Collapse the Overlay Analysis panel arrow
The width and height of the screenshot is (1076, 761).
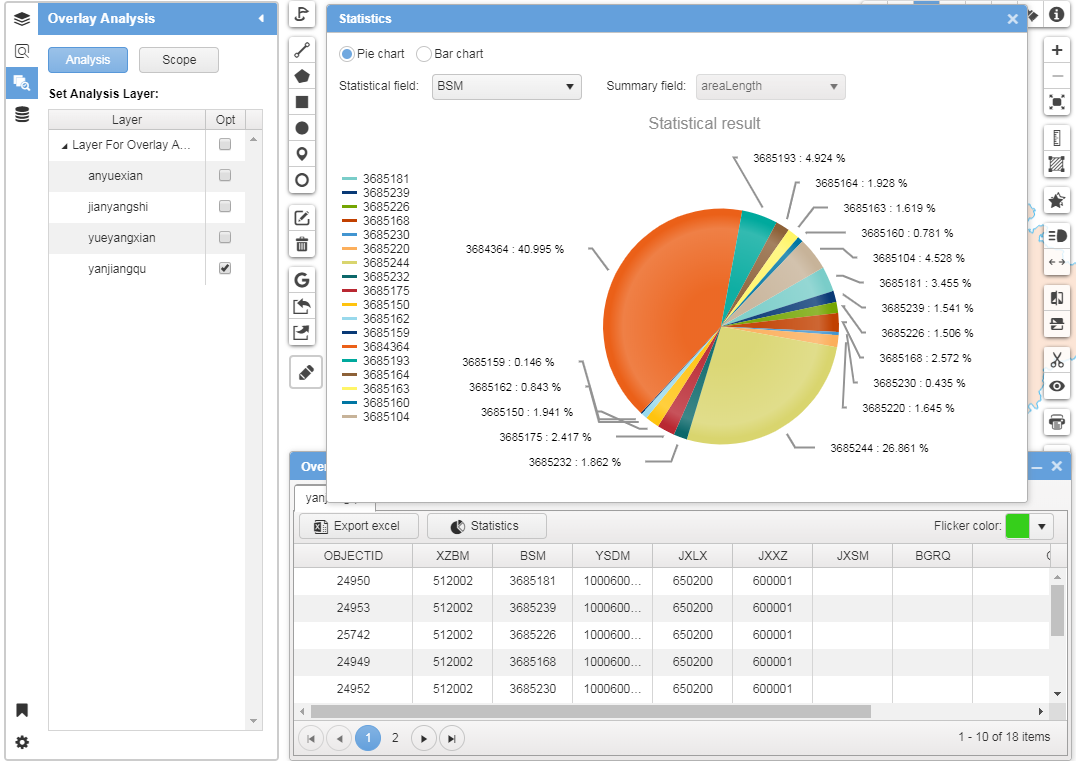[x=261, y=19]
